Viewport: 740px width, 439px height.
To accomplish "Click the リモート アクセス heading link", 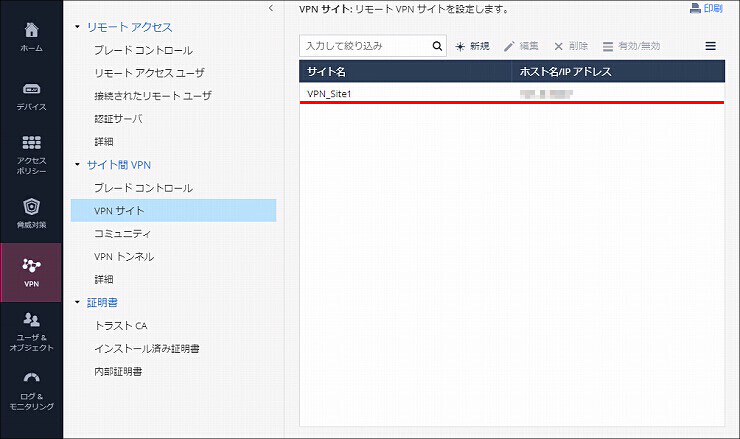I will [130, 27].
